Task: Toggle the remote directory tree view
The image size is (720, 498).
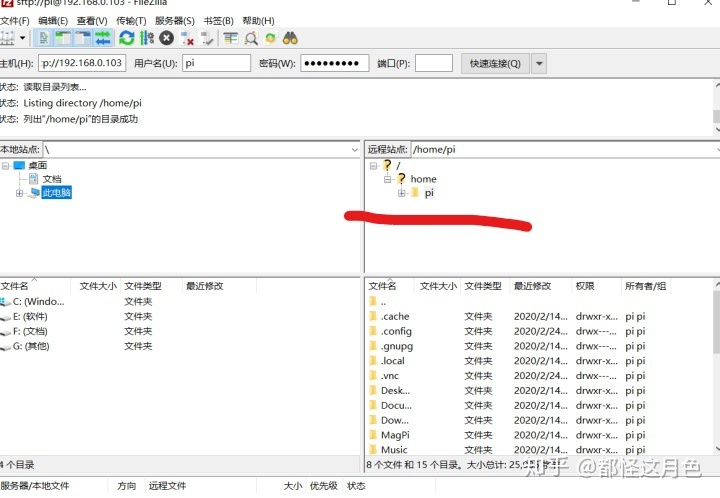Action: pos(83,38)
